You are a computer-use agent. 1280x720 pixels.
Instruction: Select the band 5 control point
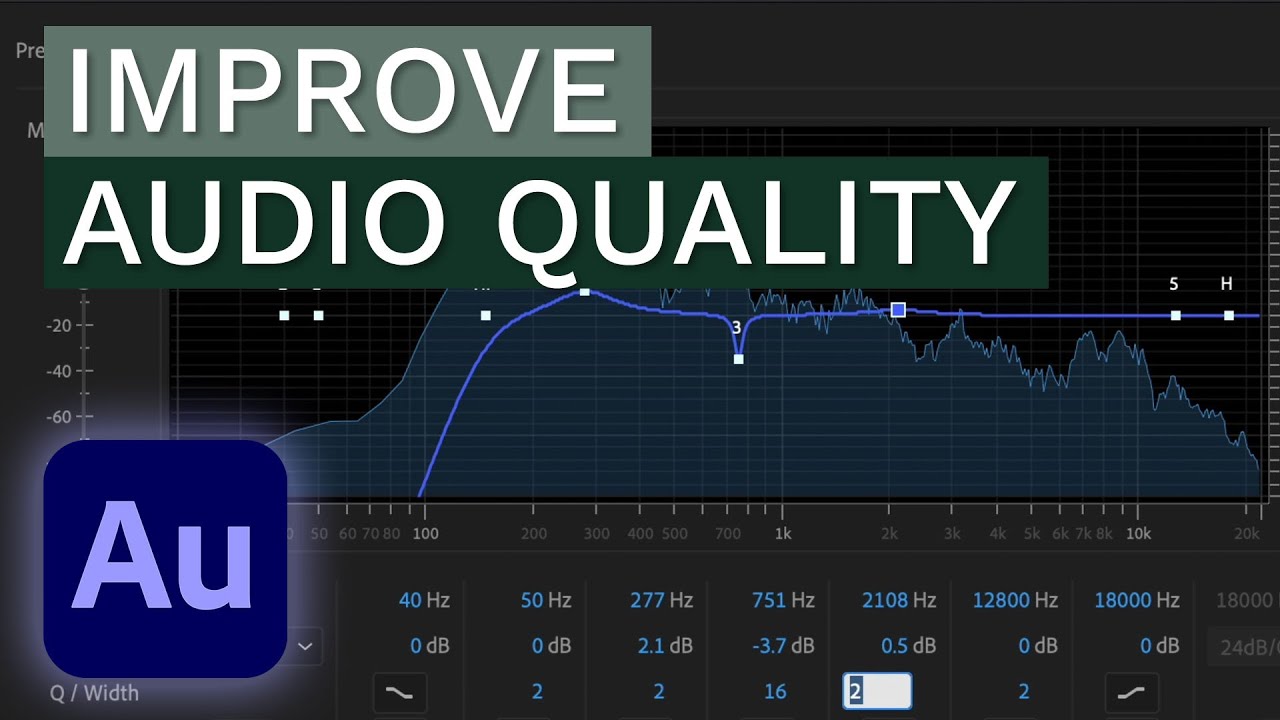tap(1175, 315)
